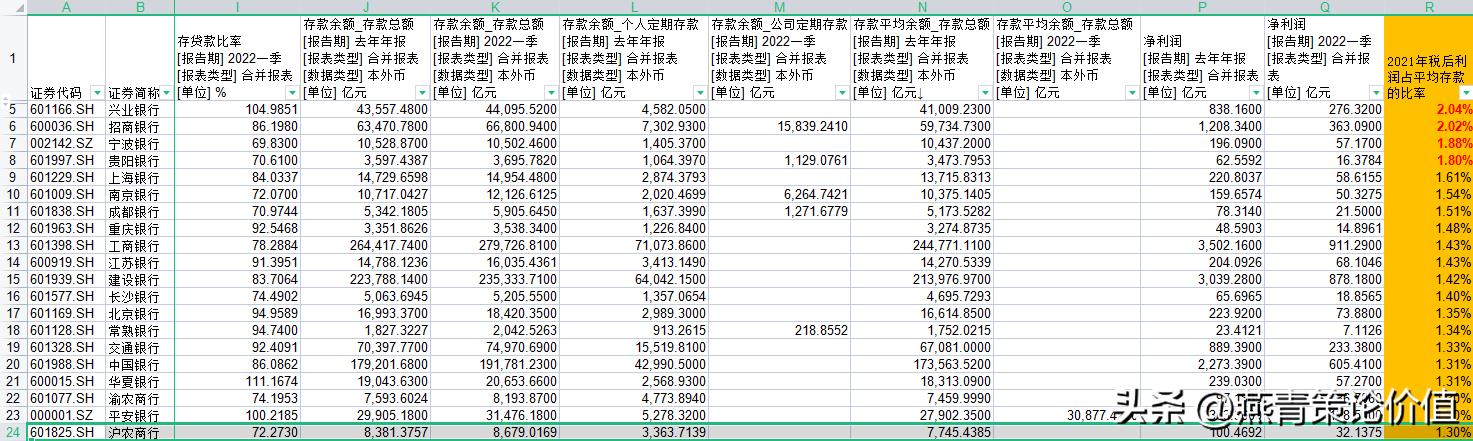
Task: Click cell 002142.SZ
Action: (66, 141)
